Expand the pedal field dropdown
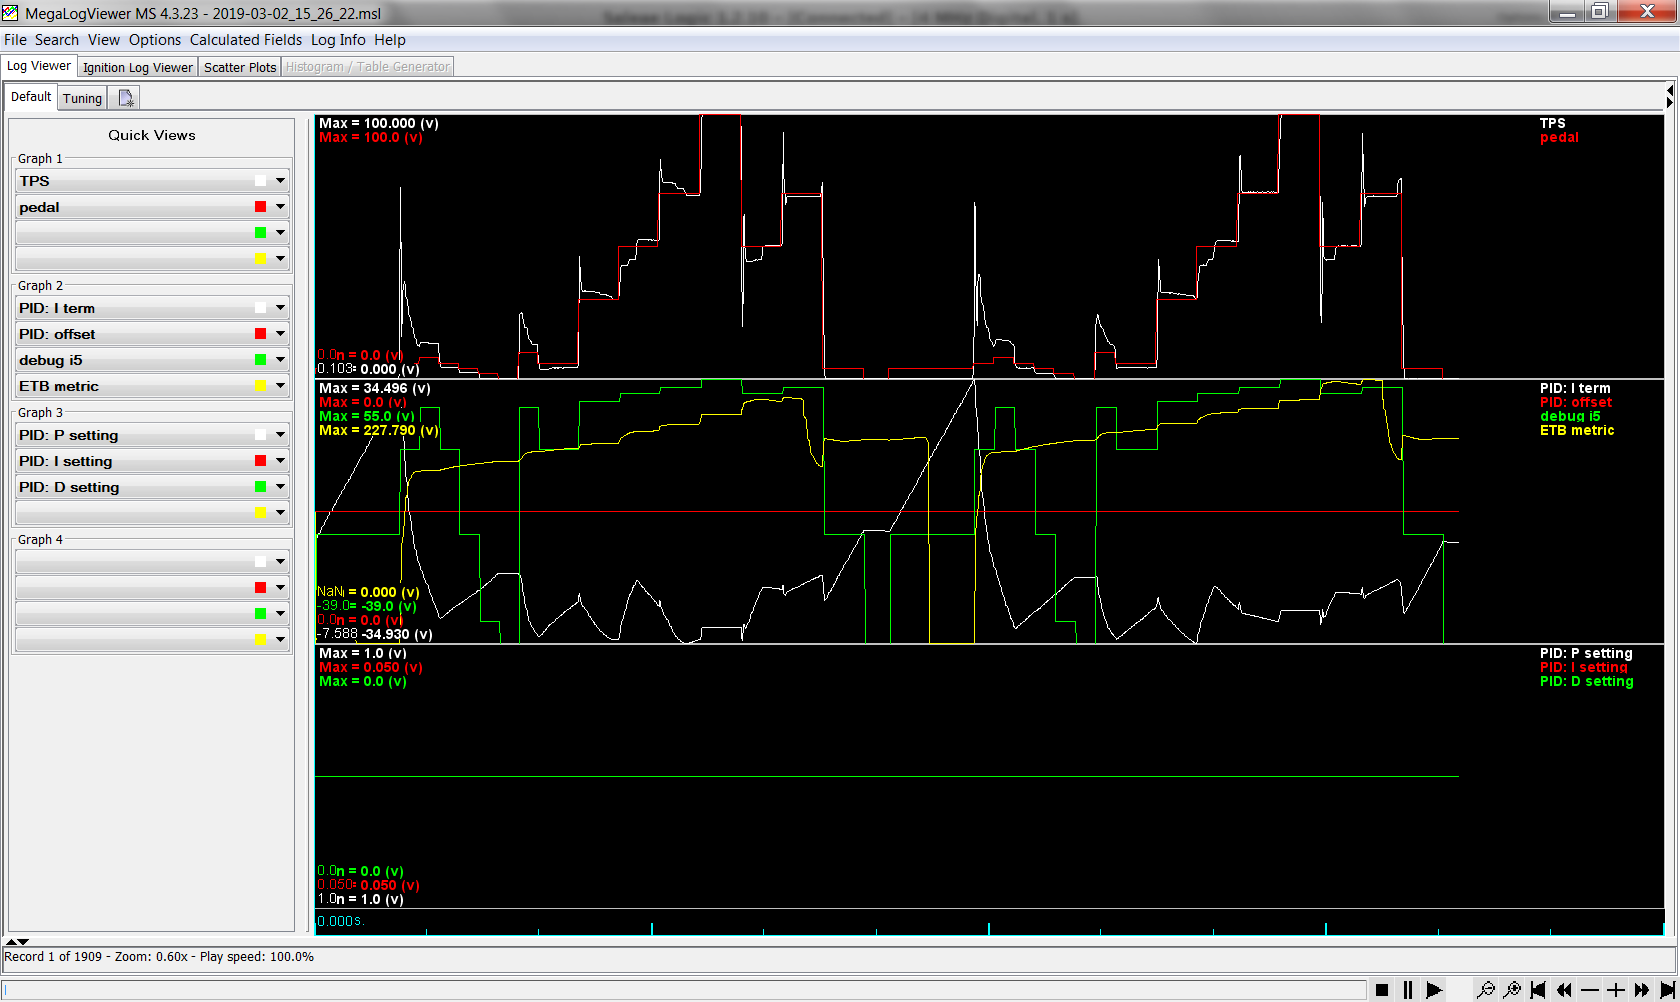 point(280,207)
